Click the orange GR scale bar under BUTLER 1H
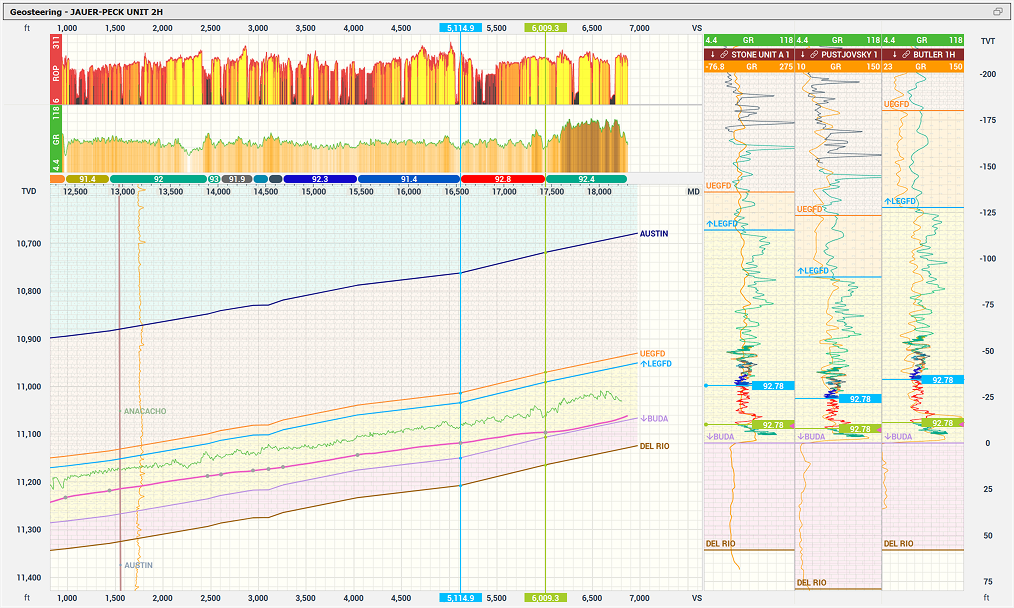This screenshot has width=1014, height=608. coord(923,67)
